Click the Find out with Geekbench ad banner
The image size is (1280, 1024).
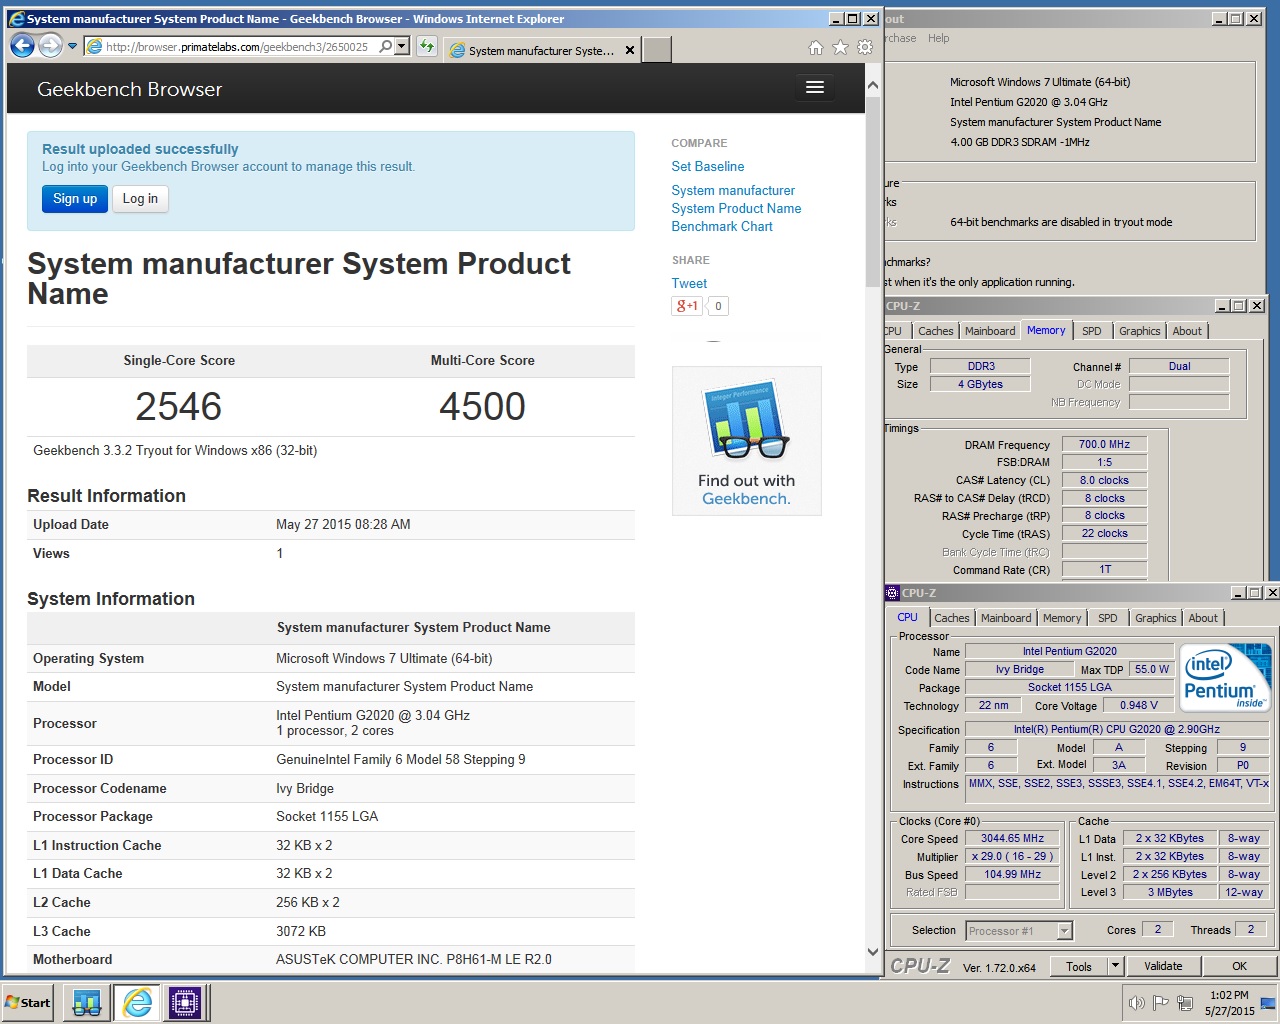point(746,441)
